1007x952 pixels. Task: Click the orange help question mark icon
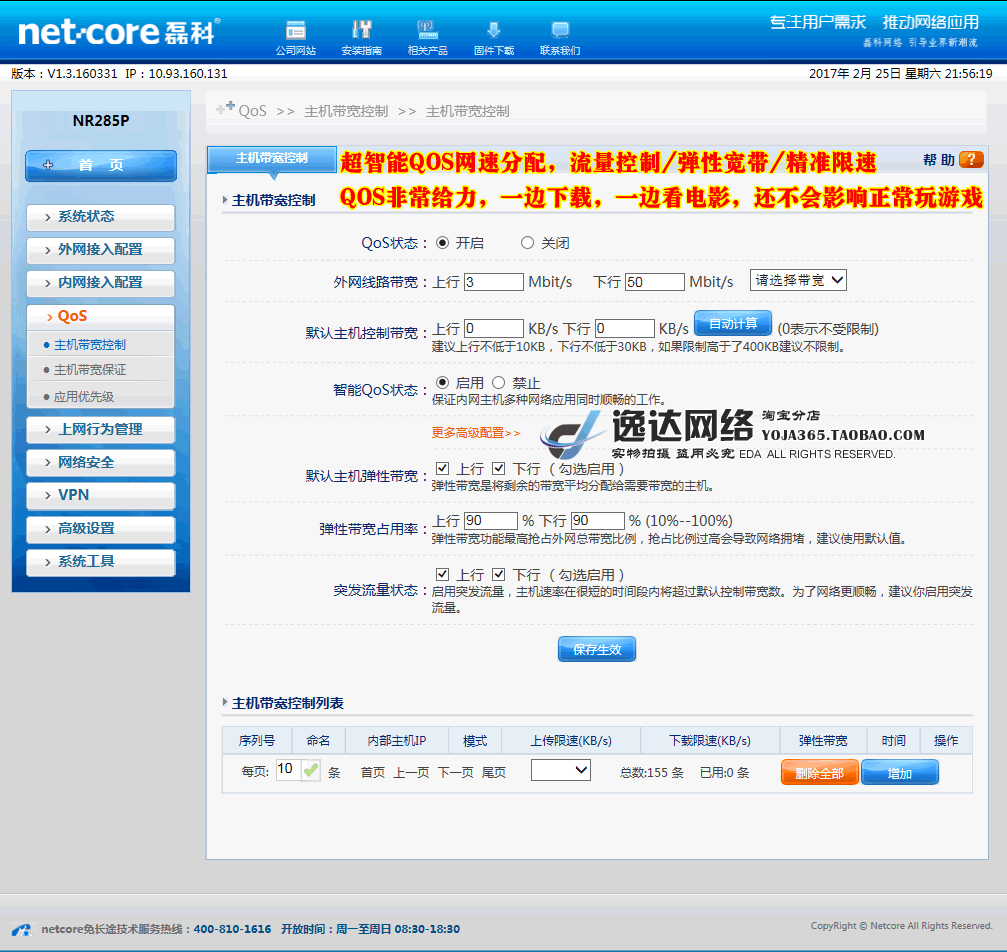971,159
